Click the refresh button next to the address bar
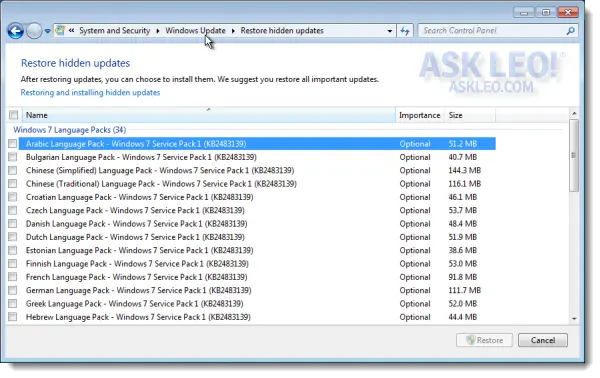Image resolution: width=600 pixels, height=378 pixels. pos(405,31)
